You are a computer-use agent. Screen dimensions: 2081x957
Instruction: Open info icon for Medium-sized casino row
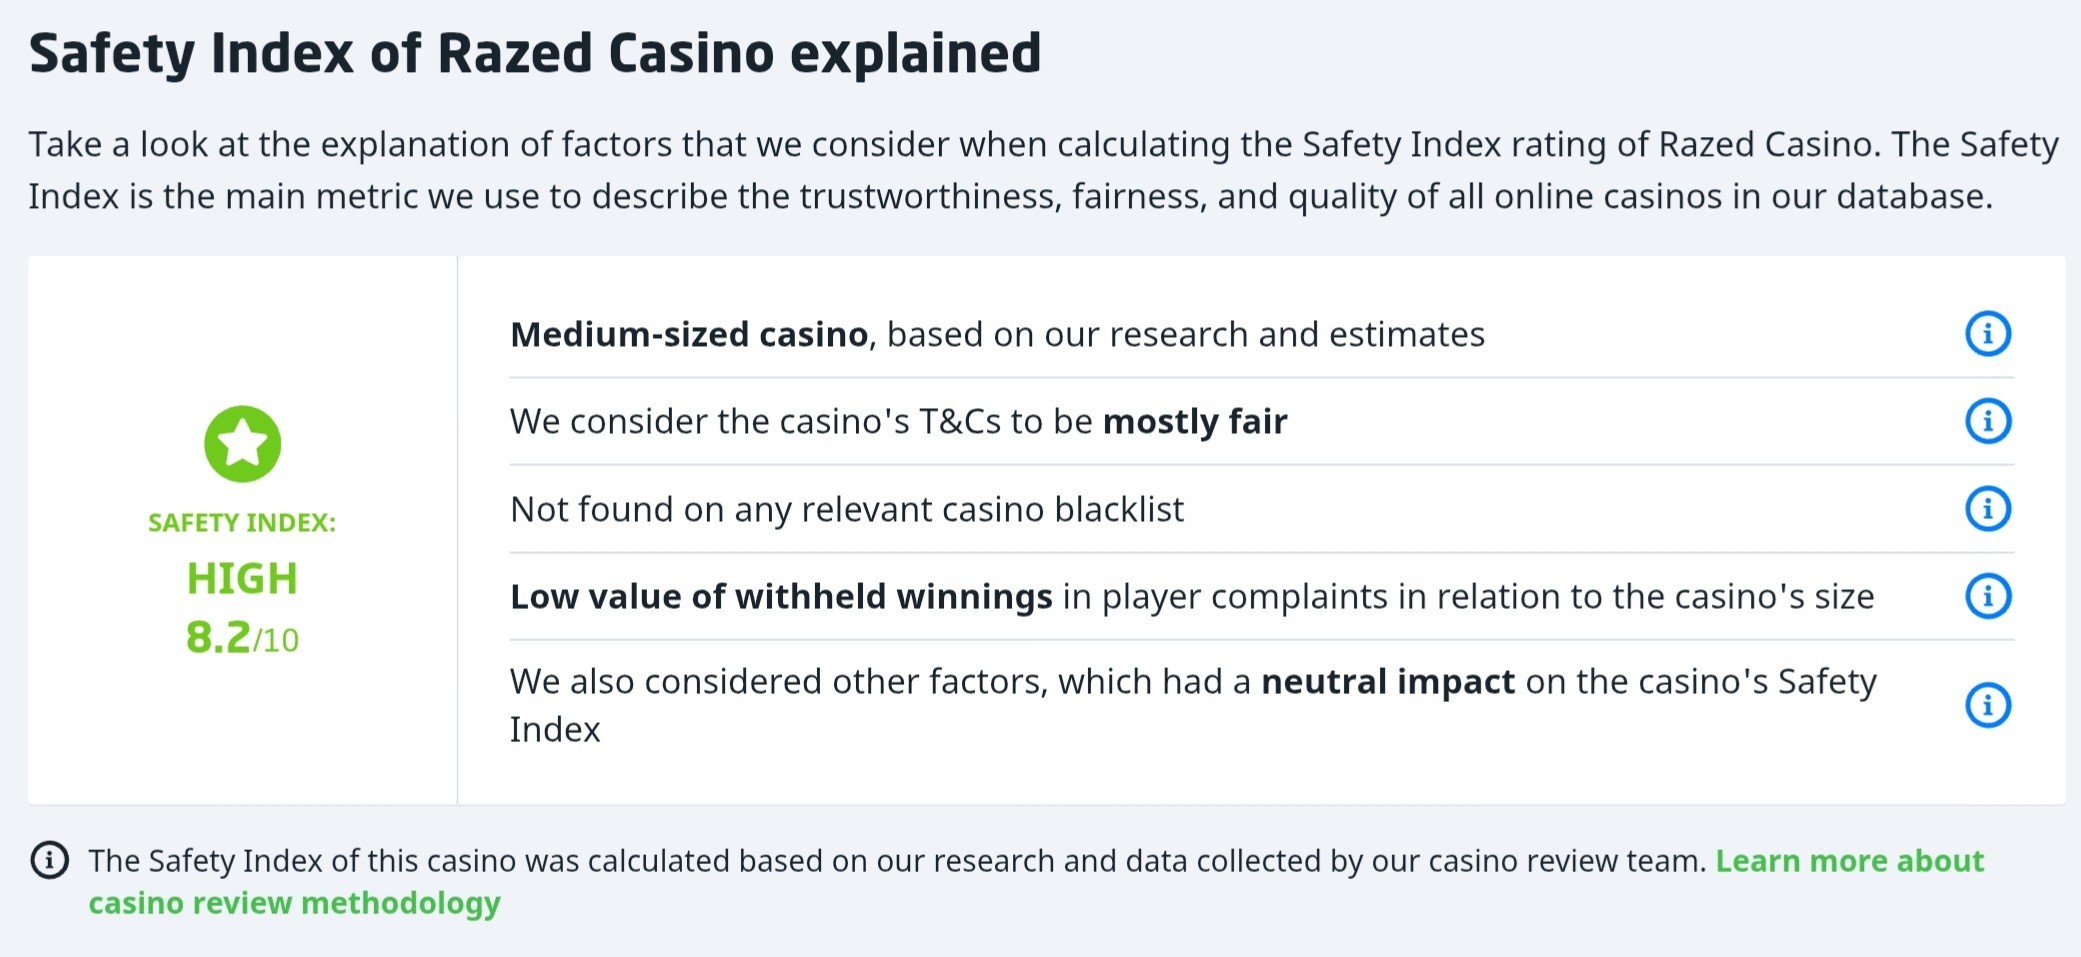pyautogui.click(x=1988, y=334)
